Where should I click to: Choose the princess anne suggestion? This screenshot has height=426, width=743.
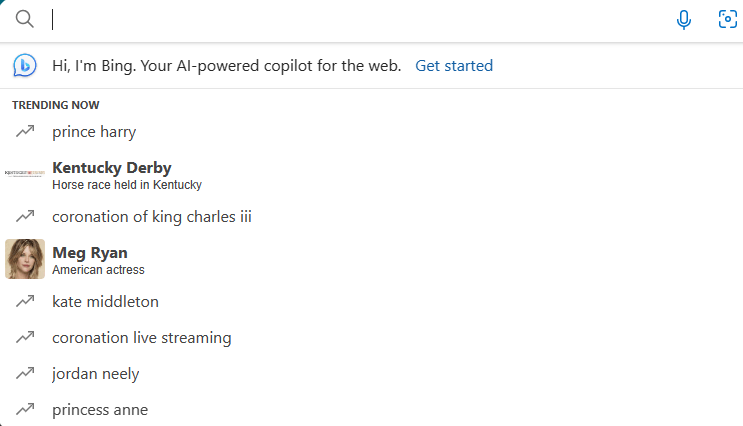100,410
